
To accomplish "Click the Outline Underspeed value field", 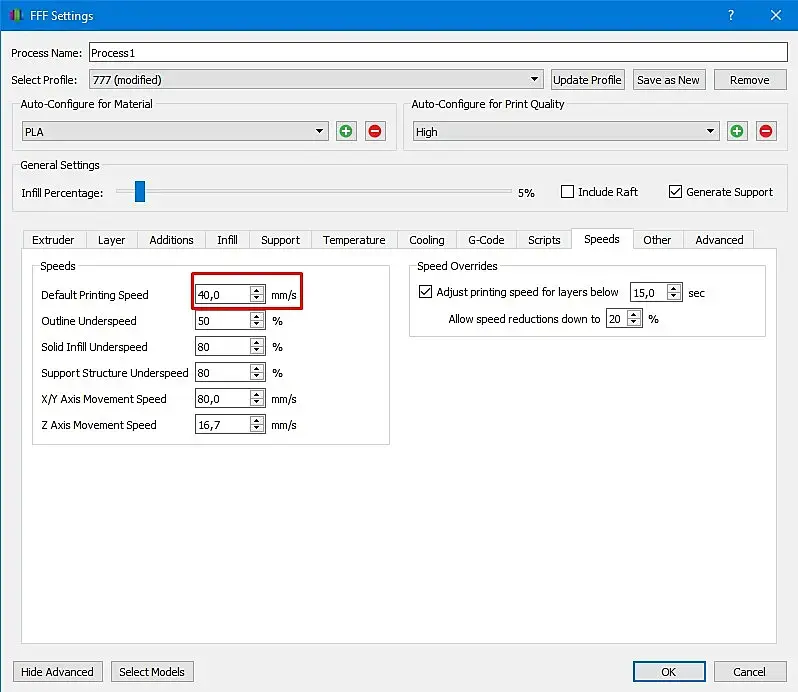I will point(223,321).
